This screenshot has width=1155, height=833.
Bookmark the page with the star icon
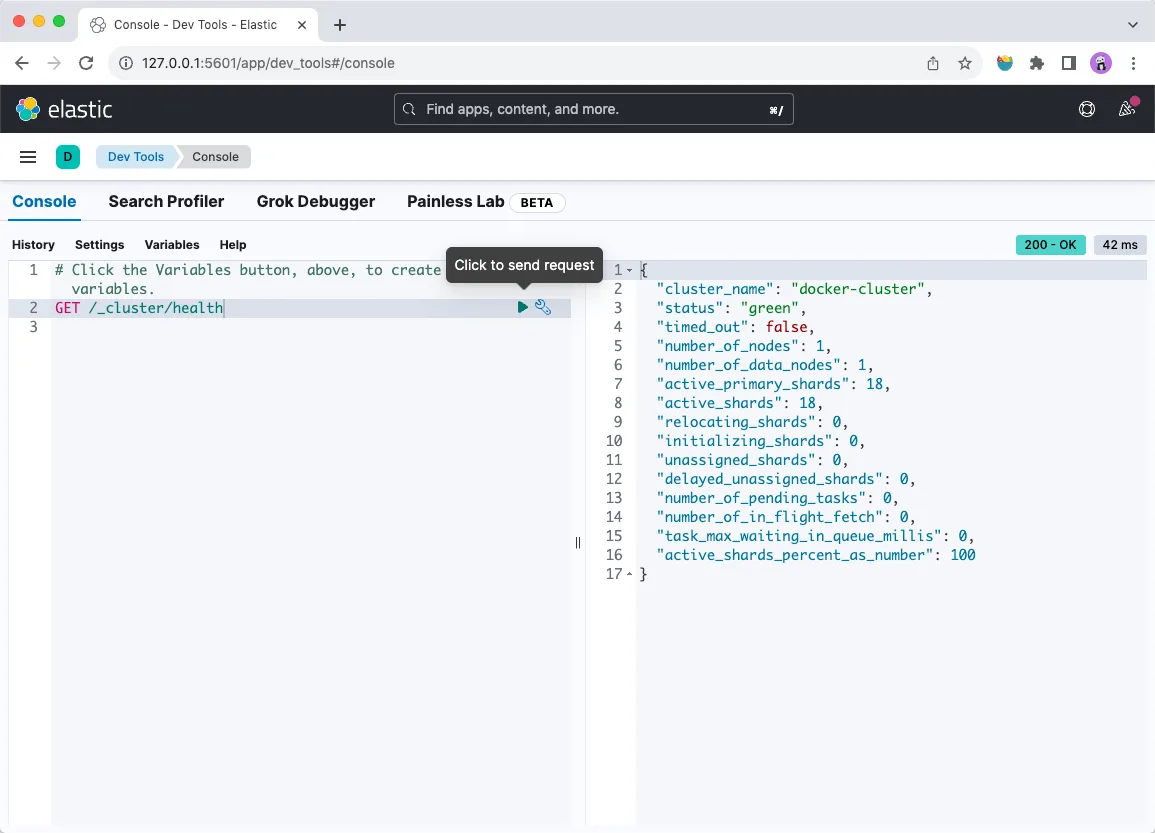click(x=965, y=62)
